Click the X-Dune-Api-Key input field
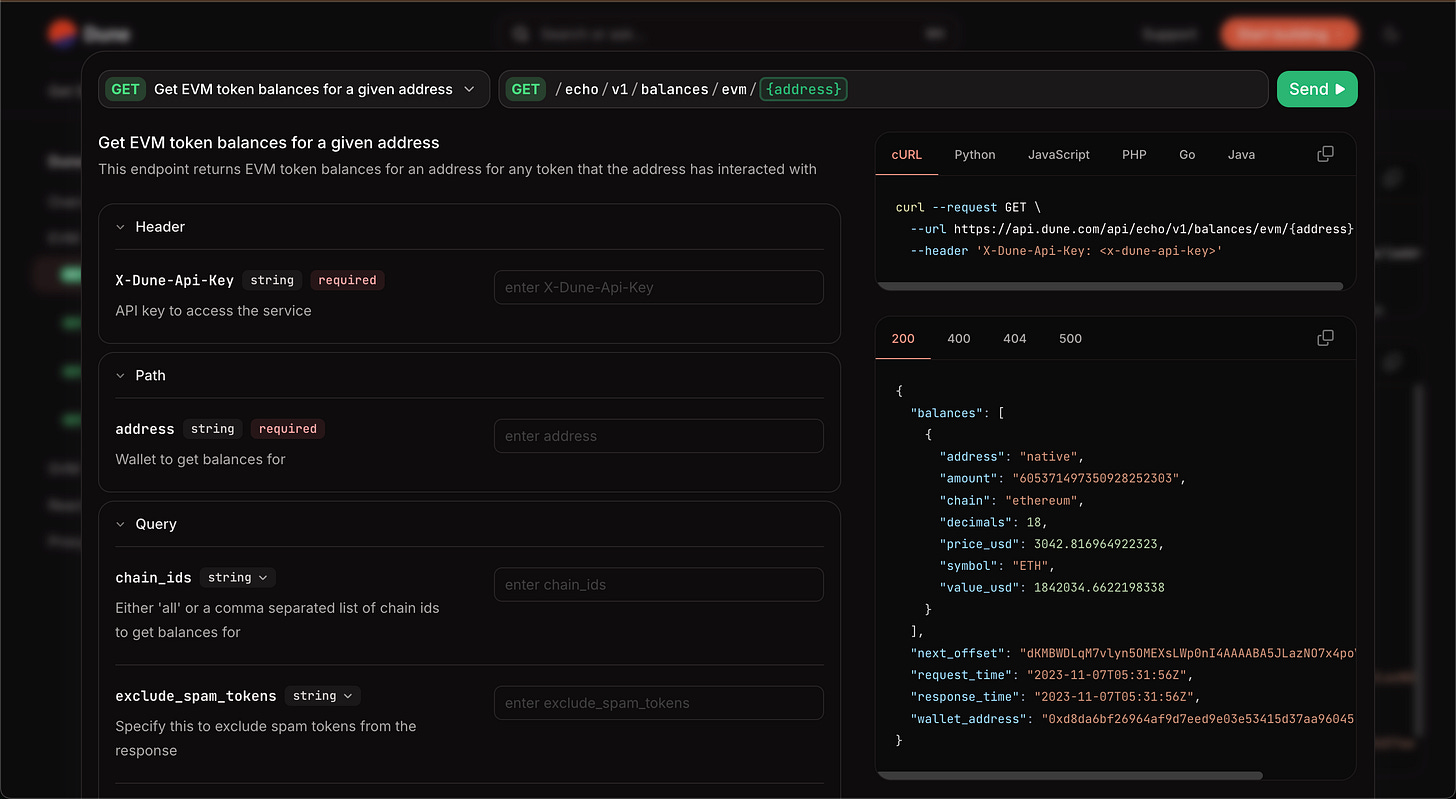 (x=658, y=287)
